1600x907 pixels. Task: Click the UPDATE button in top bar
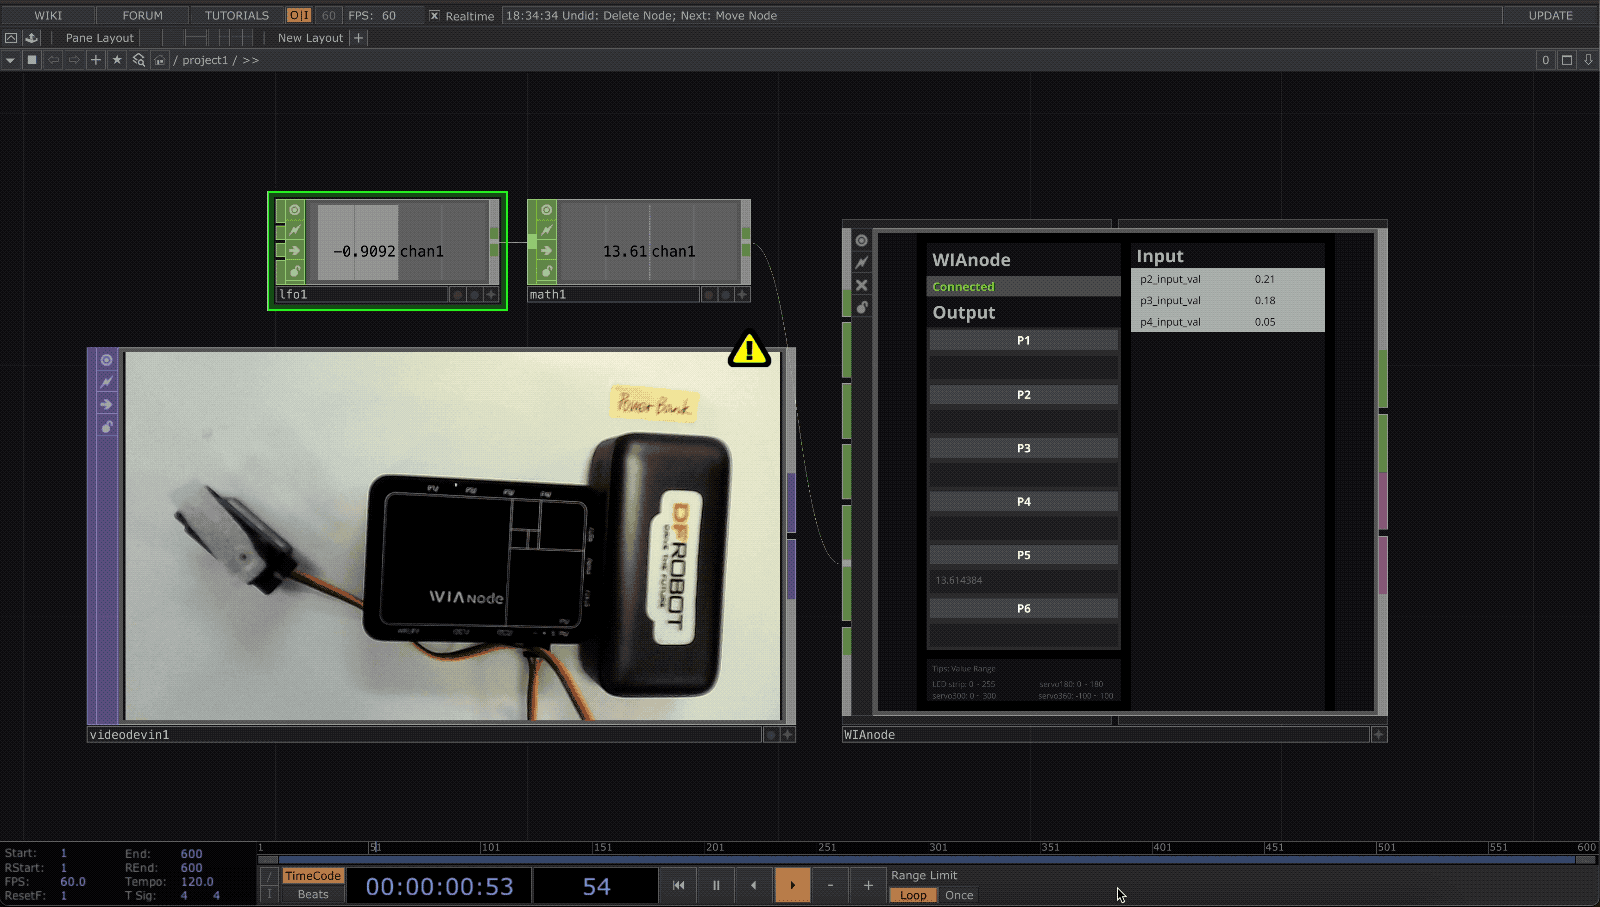pos(1550,16)
